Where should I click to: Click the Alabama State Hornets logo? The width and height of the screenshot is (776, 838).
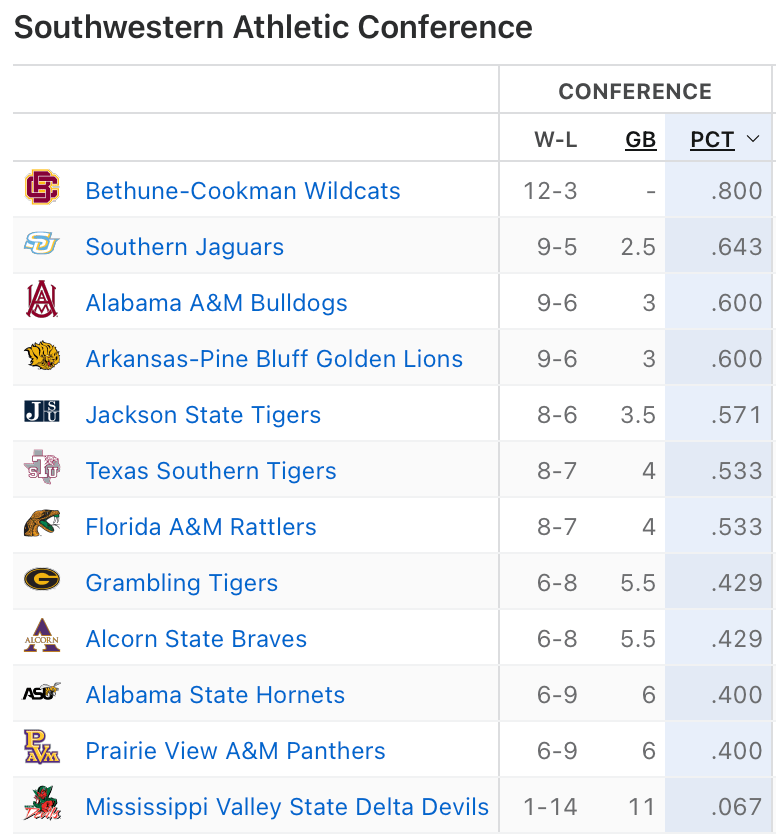[x=42, y=693]
